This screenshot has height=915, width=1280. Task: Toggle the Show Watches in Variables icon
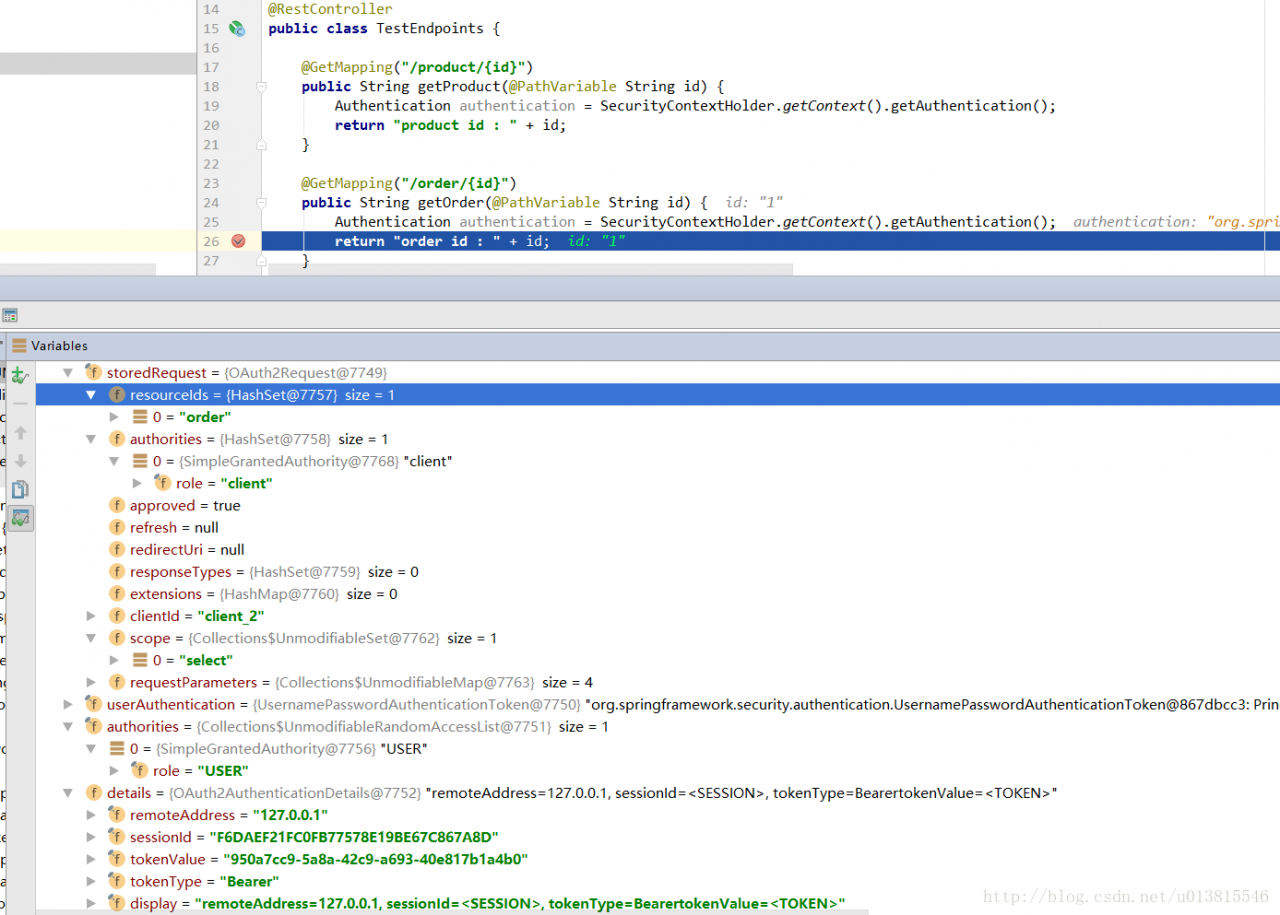tap(19, 518)
